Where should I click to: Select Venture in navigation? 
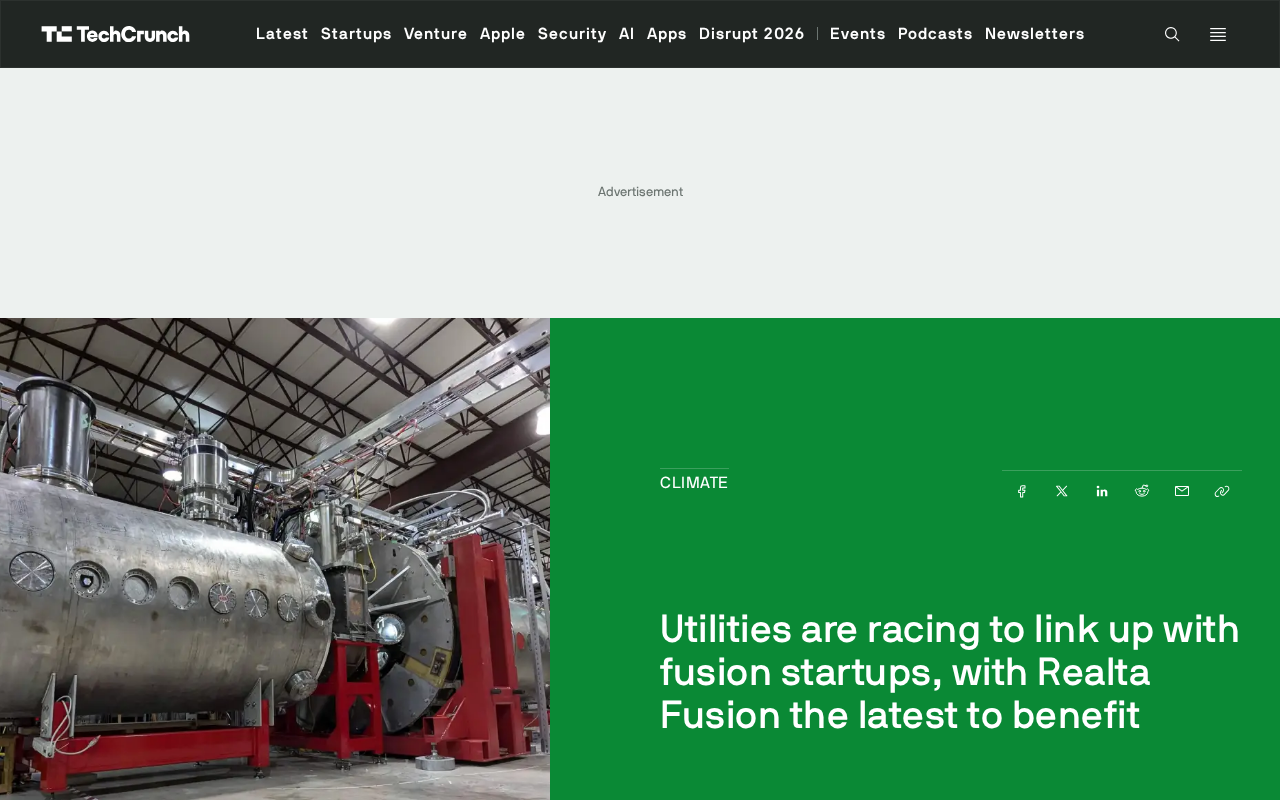436,34
